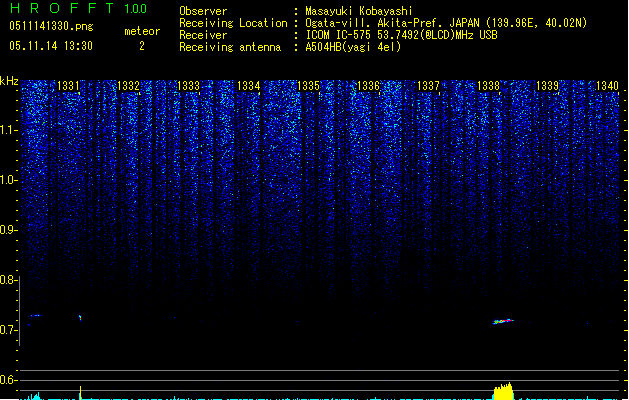
Task: Click the observer name Masayuki Kobayashi
Action: (359, 11)
